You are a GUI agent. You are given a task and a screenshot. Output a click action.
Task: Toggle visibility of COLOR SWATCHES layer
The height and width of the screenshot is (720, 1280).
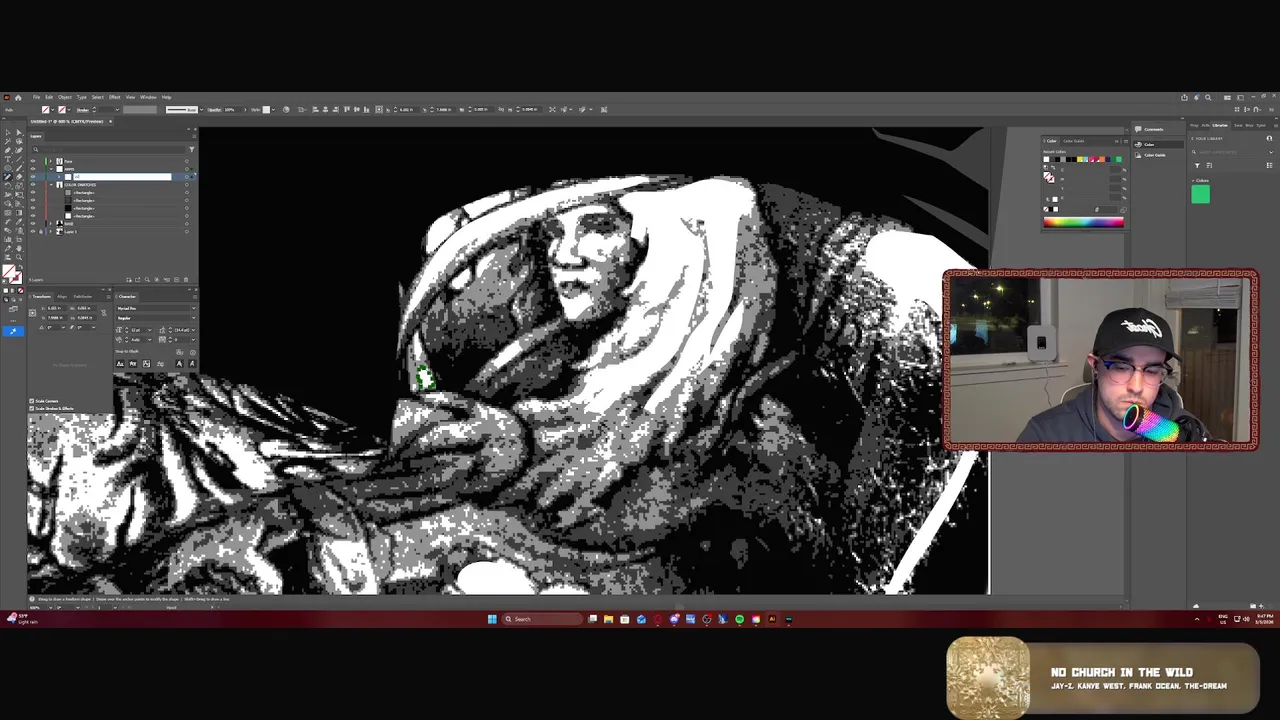[x=33, y=185]
